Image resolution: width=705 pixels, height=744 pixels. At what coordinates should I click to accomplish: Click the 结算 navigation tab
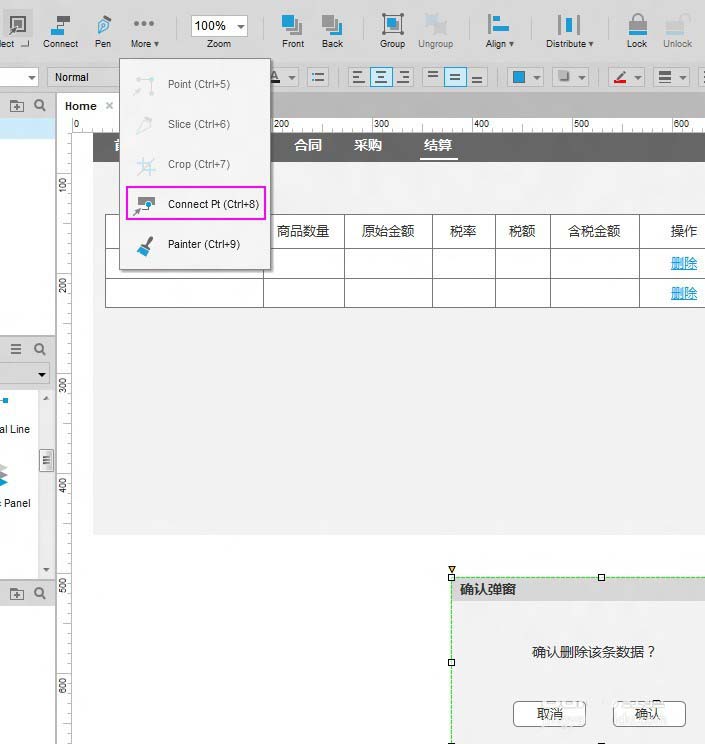pyautogui.click(x=437, y=146)
